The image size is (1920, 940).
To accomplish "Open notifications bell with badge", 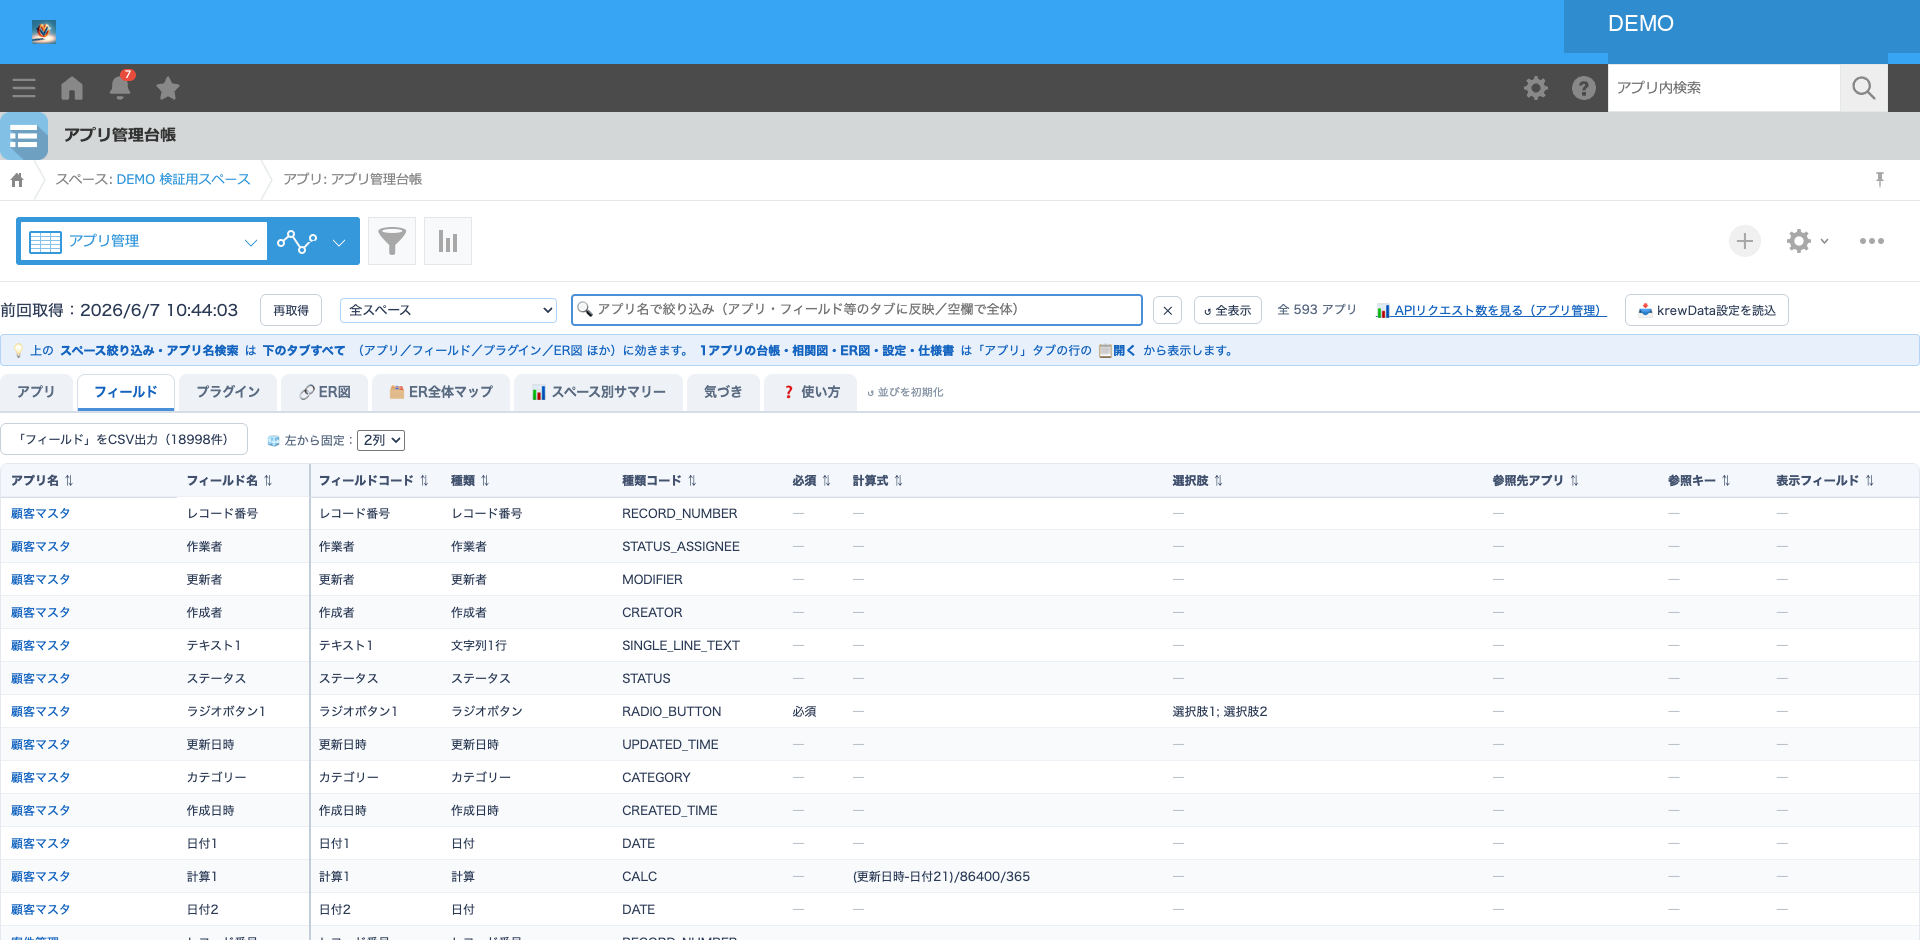I will click(120, 87).
